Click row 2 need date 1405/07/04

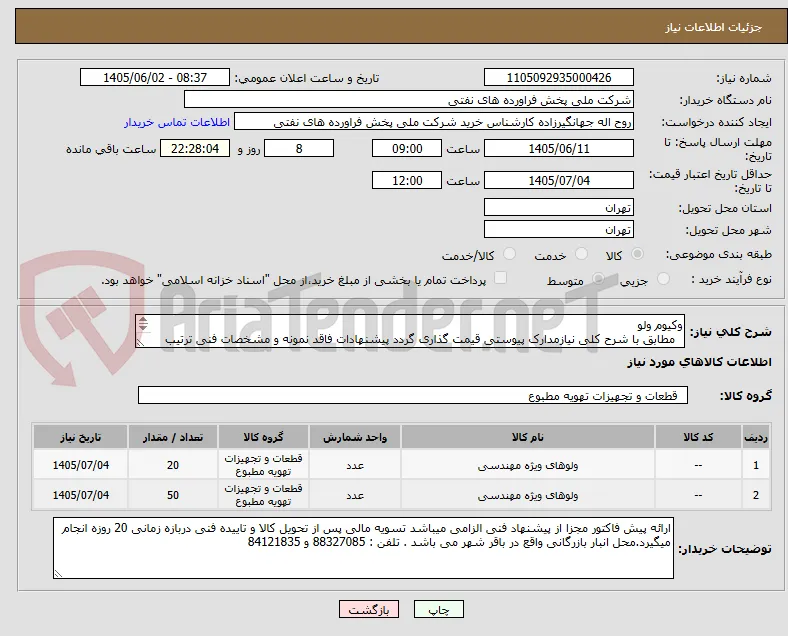coord(80,495)
